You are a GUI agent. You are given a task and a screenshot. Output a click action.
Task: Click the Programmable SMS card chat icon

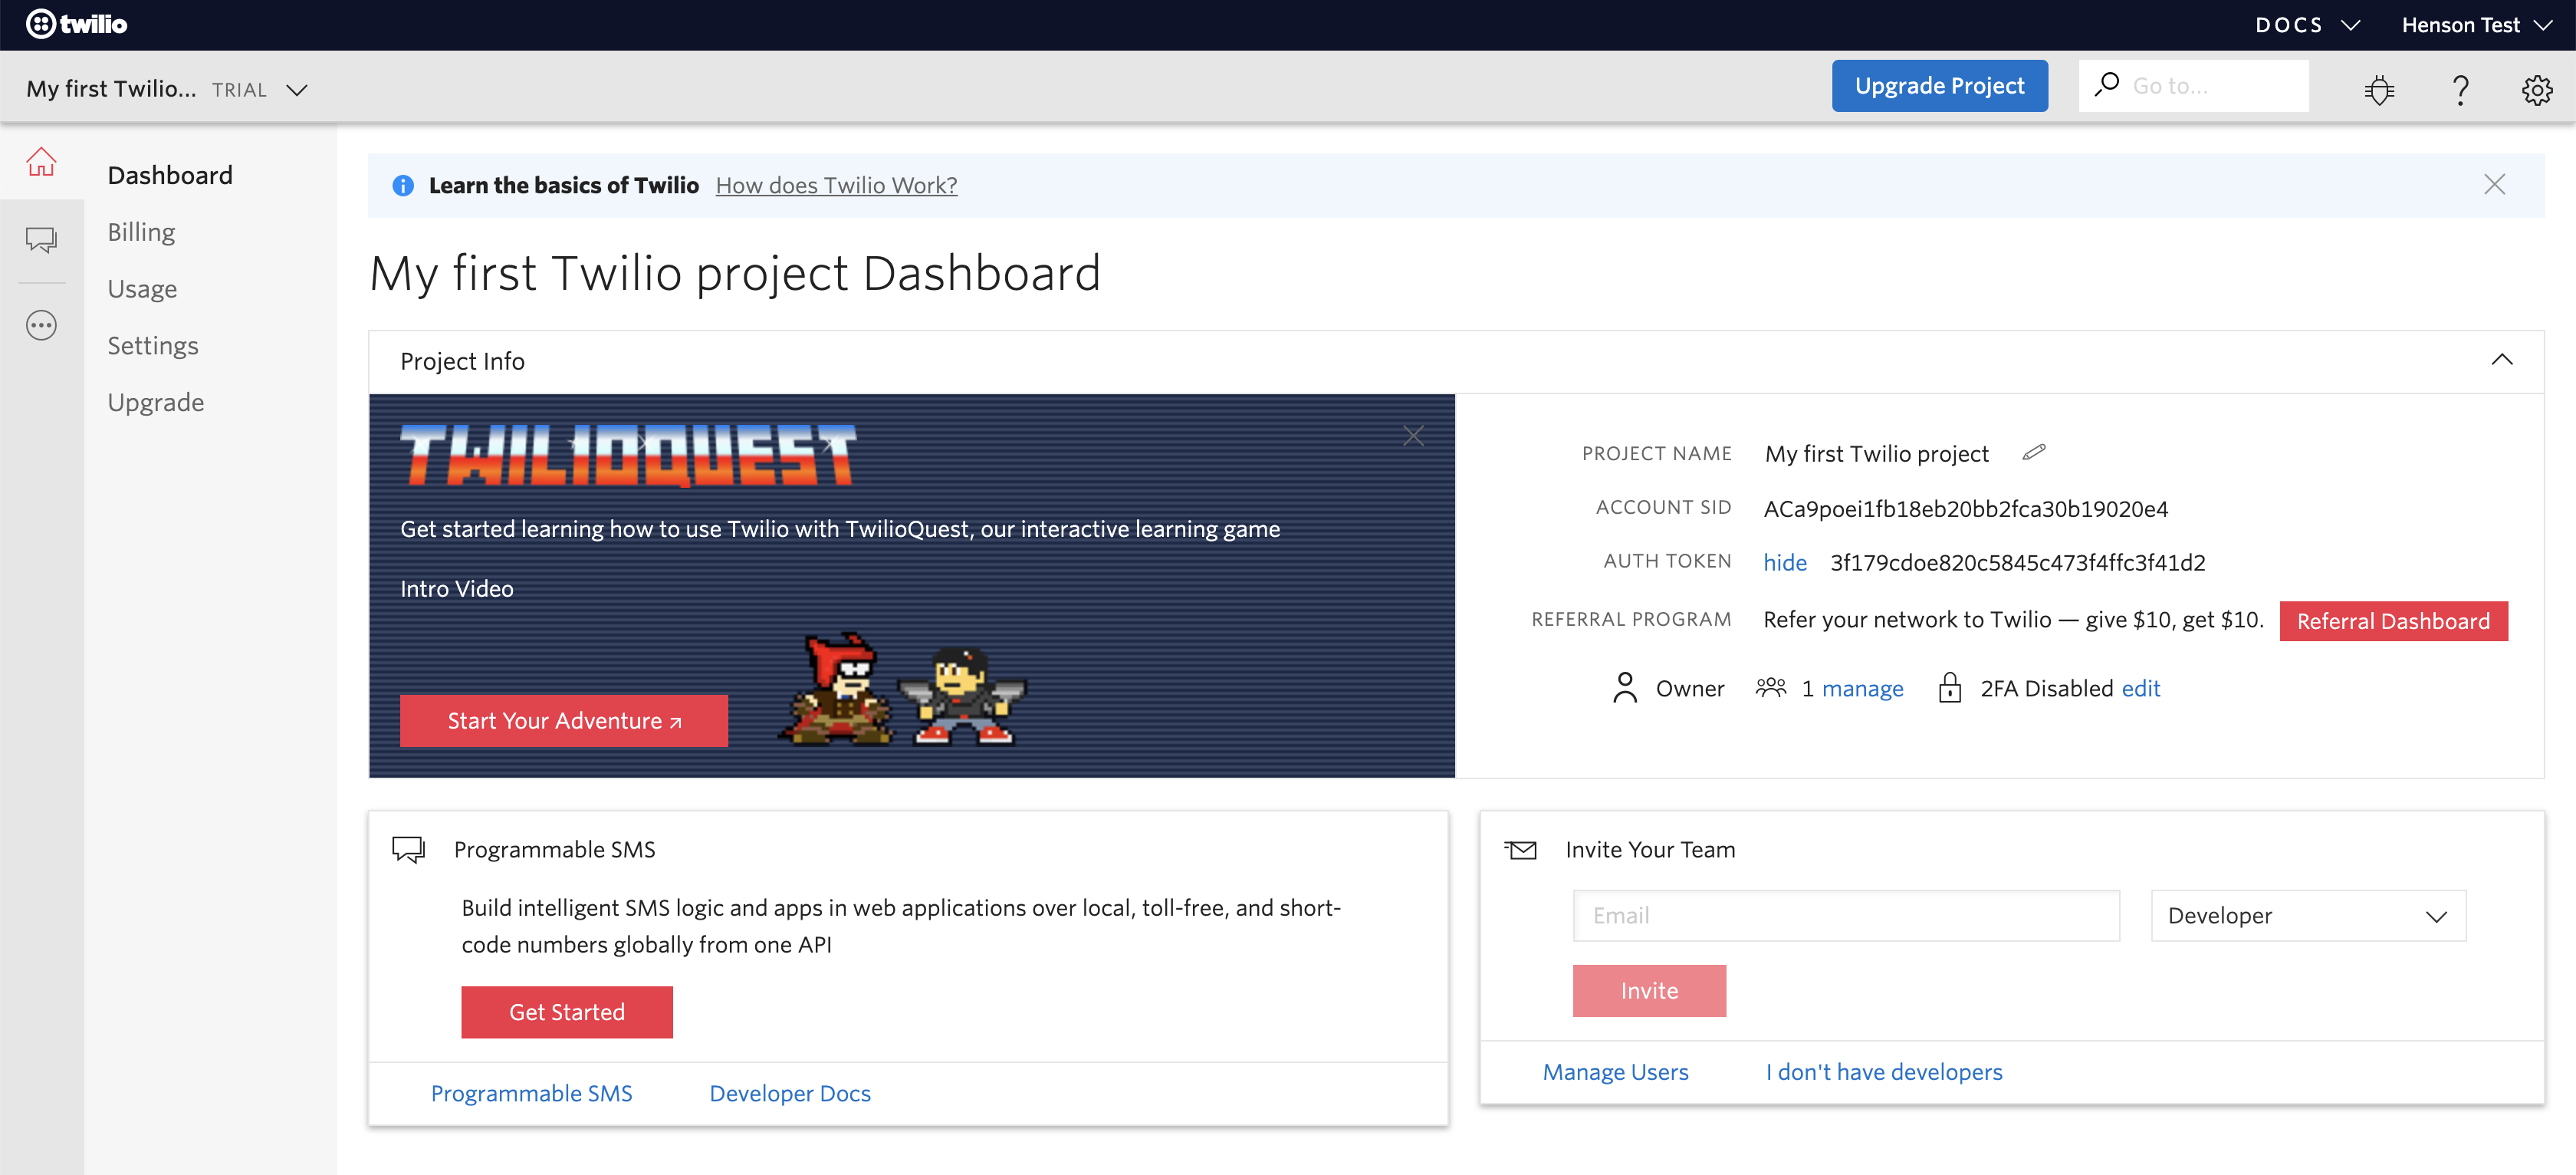(409, 849)
